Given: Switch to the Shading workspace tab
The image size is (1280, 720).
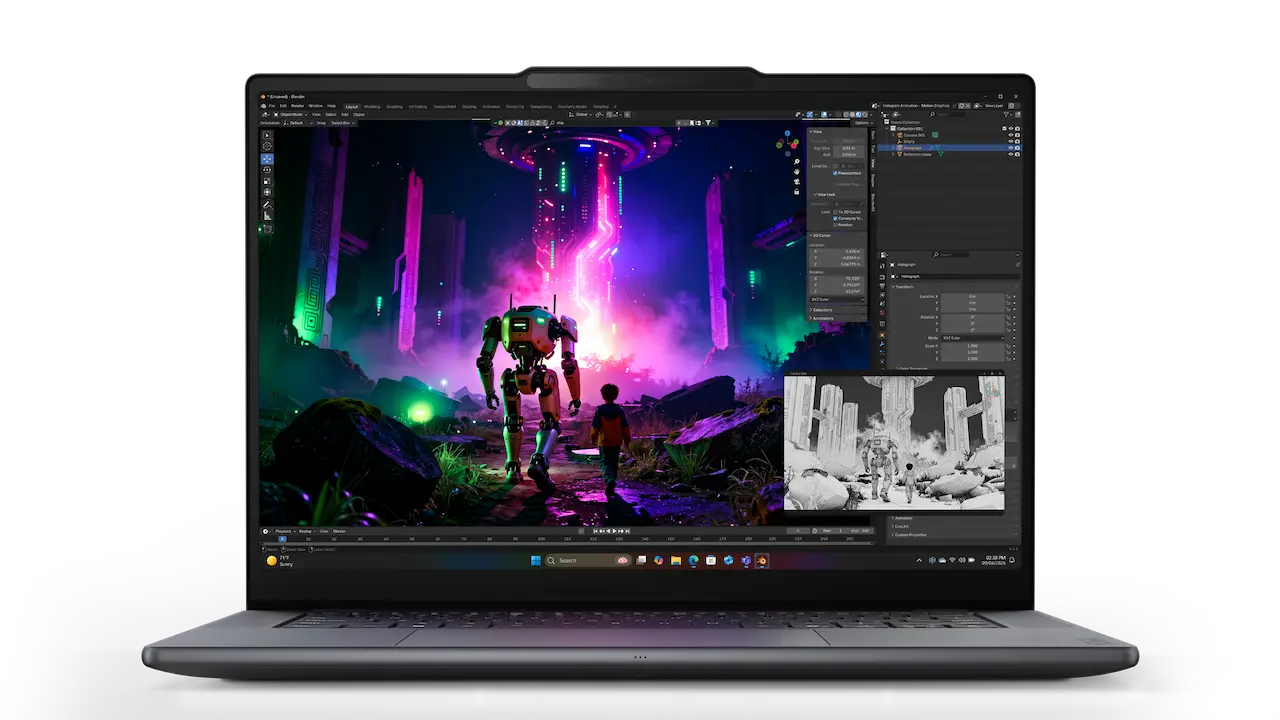Looking at the screenshot, I should click(x=469, y=107).
